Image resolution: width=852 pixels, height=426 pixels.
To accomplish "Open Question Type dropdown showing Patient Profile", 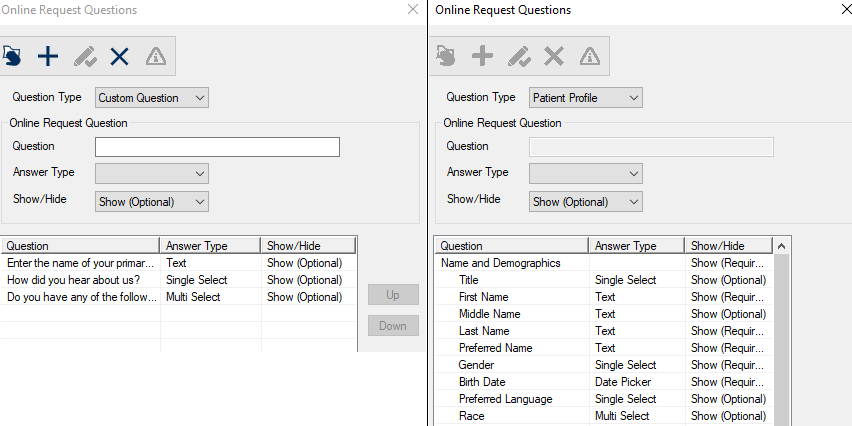I will point(586,98).
